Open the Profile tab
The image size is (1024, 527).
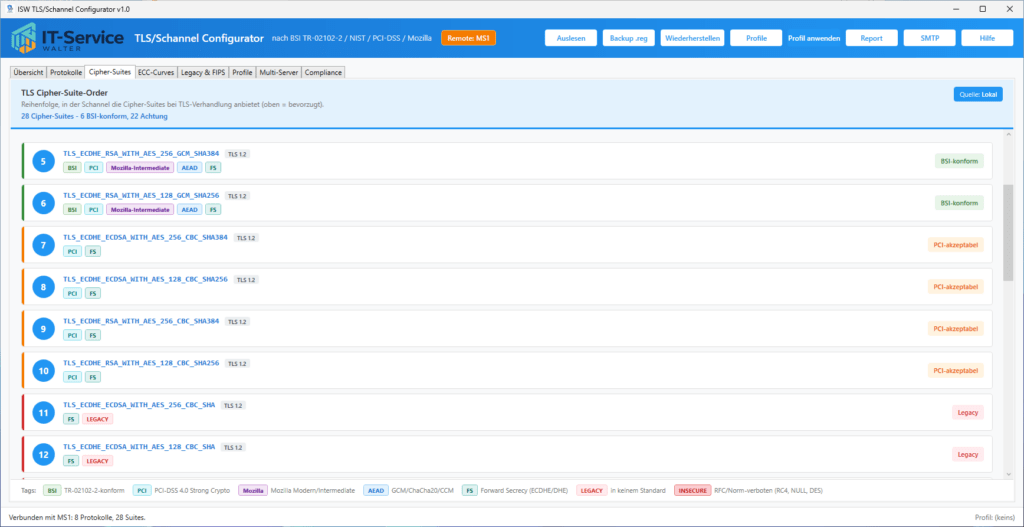pos(242,72)
